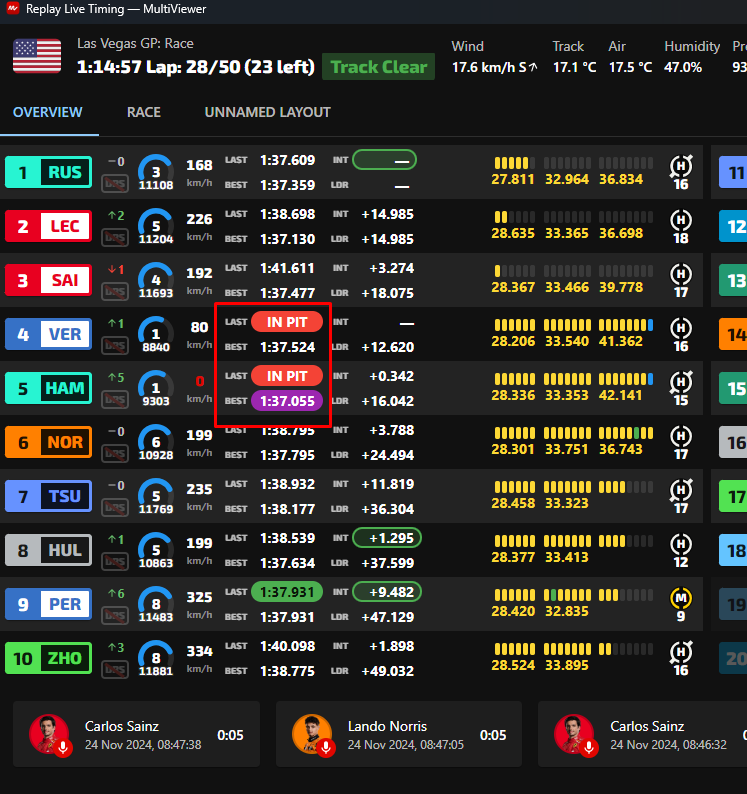Click the hard tyre icon for ZHO

pos(681,652)
